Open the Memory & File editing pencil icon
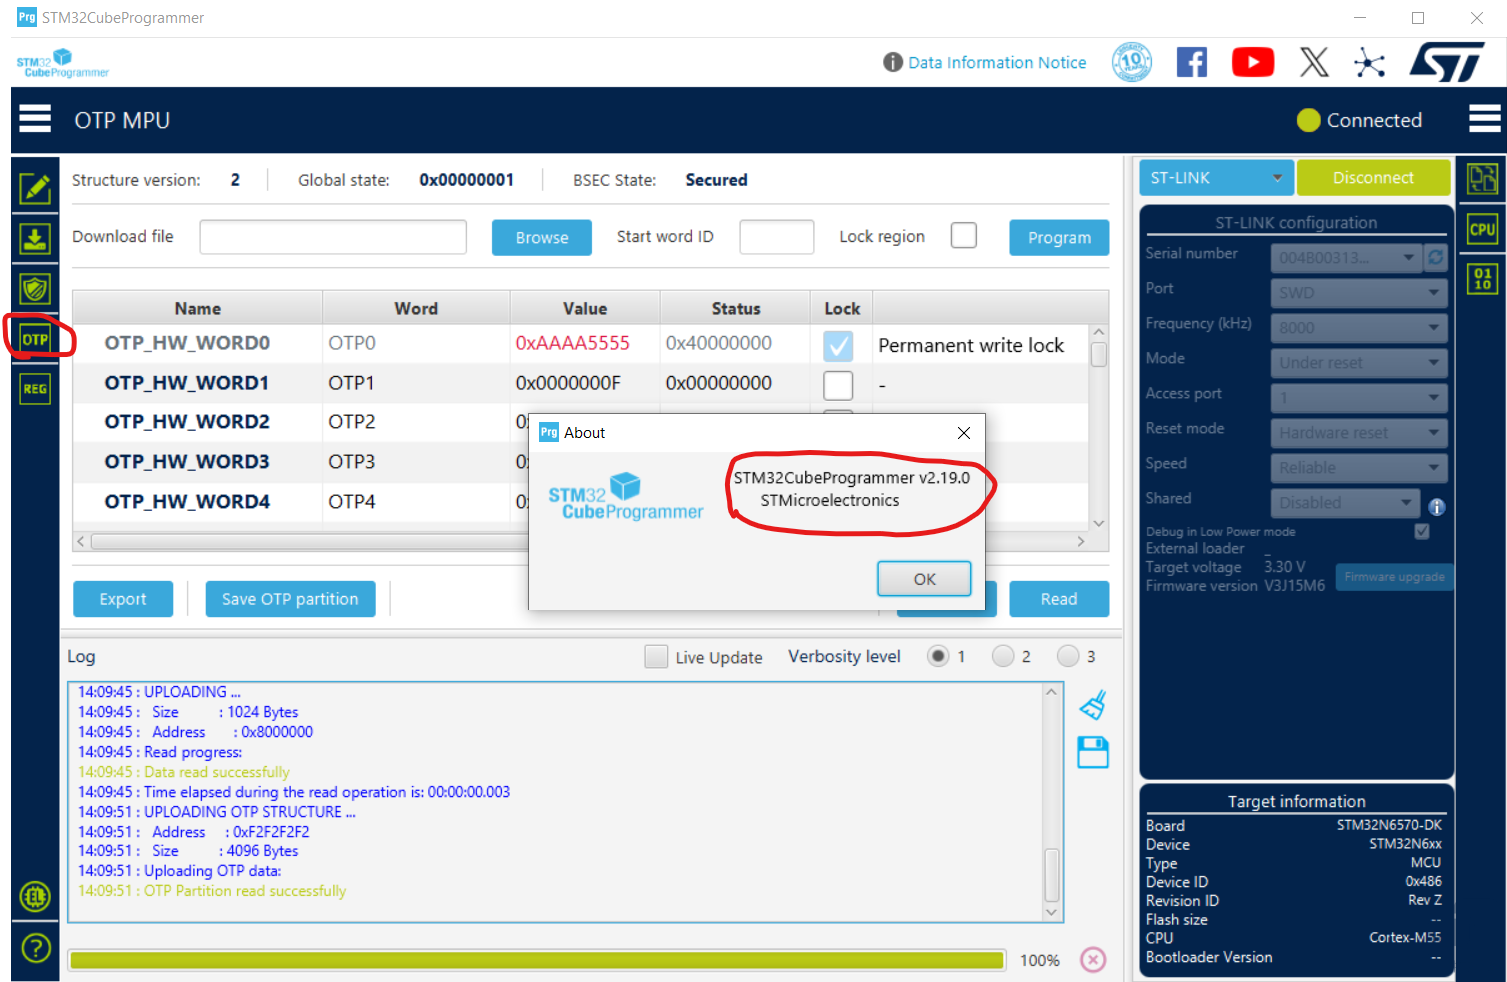This screenshot has height=982, width=1507. point(35,187)
